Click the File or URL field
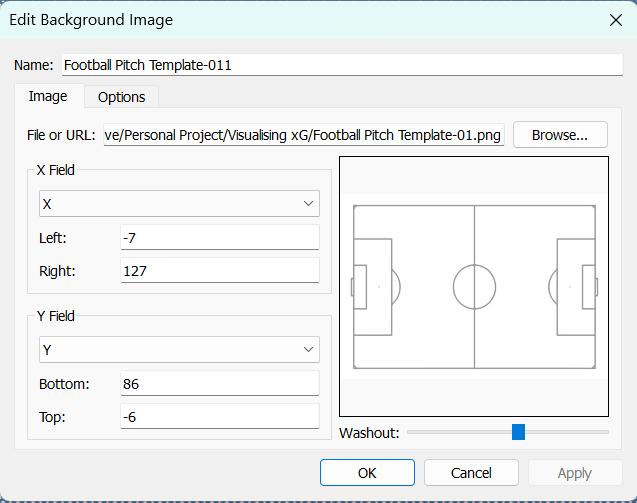This screenshot has width=637, height=503. 304,135
